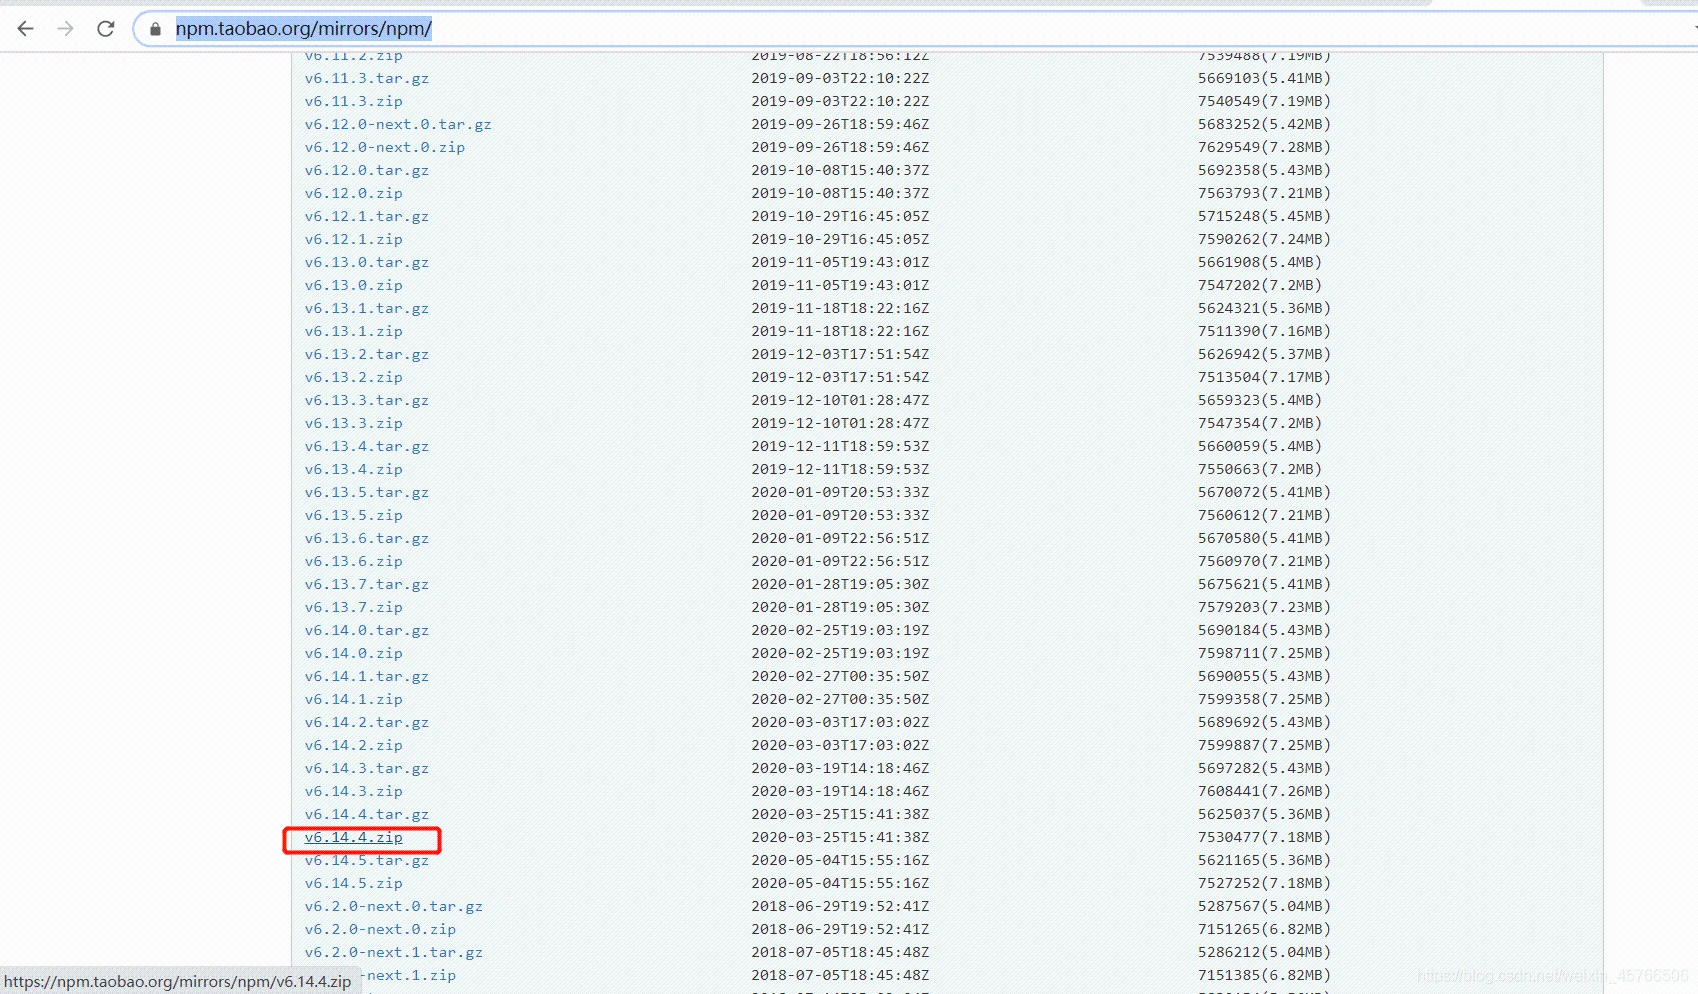Download v6.13.1.tar.gz
1698x994 pixels.
click(367, 309)
